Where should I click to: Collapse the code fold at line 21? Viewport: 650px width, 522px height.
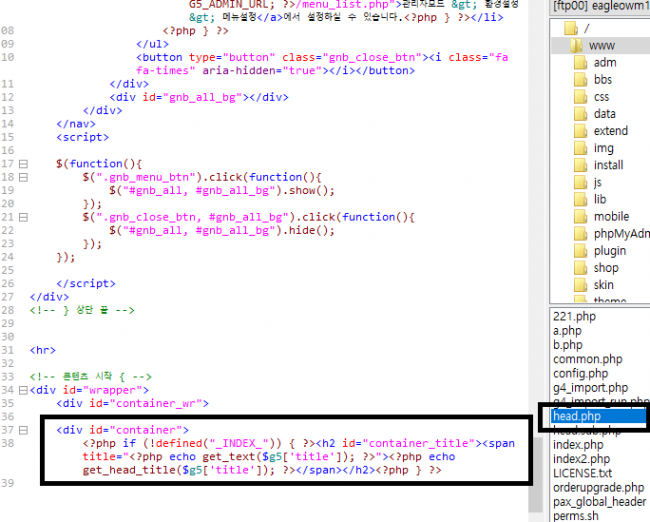click(24, 217)
